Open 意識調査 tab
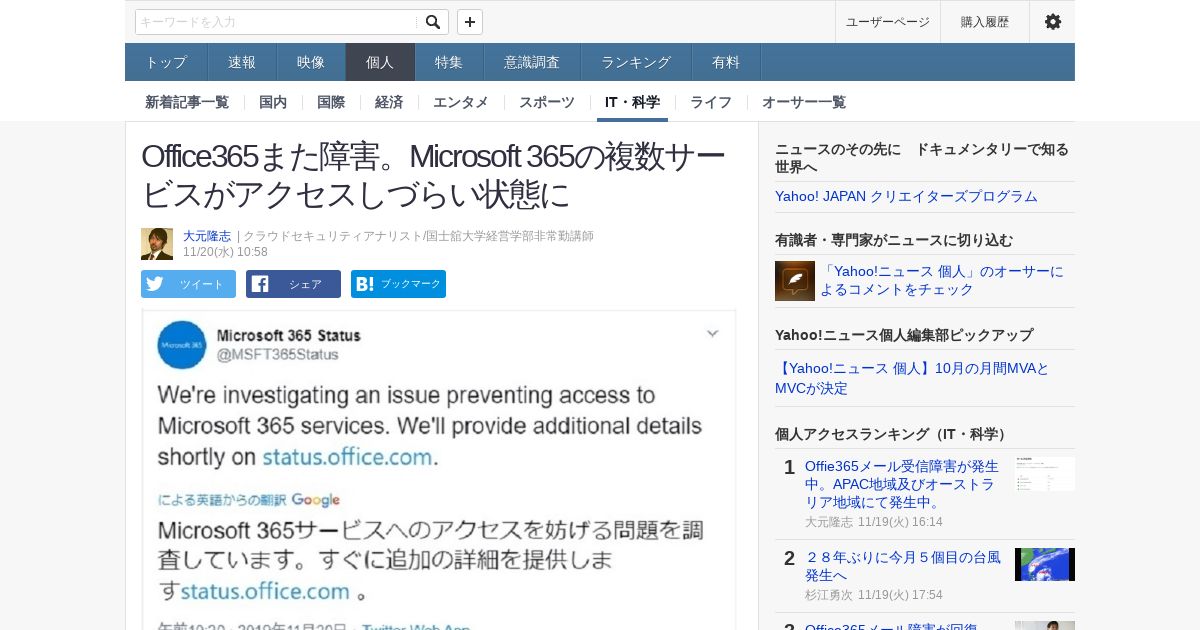 pos(532,62)
